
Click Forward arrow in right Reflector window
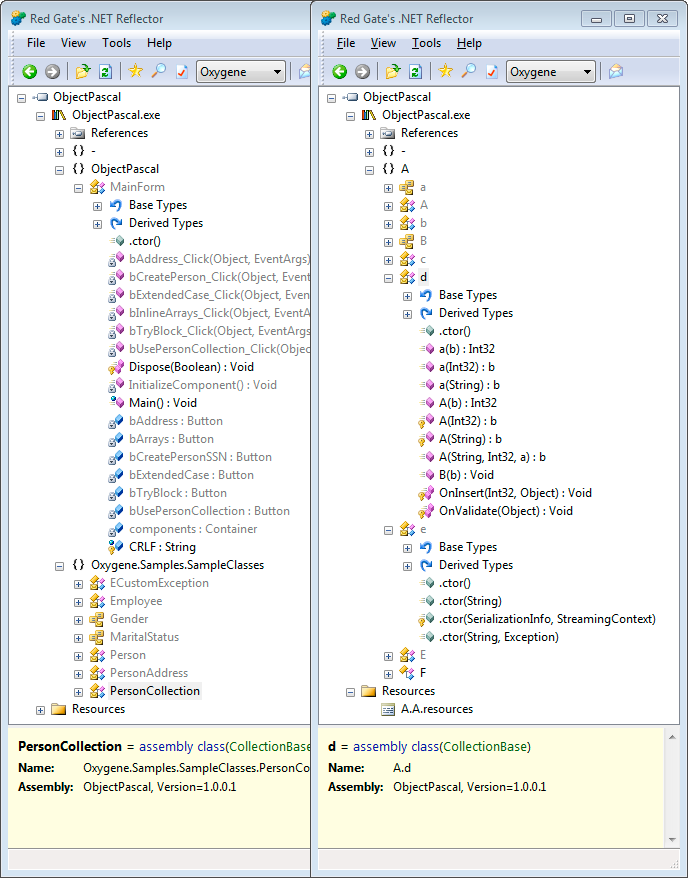click(362, 72)
